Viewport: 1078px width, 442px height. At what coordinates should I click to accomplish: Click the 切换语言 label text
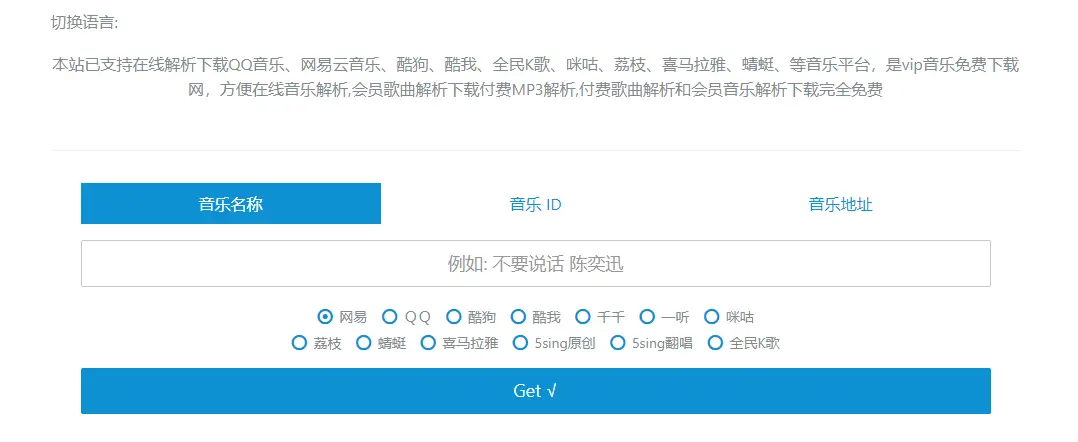tap(85, 23)
